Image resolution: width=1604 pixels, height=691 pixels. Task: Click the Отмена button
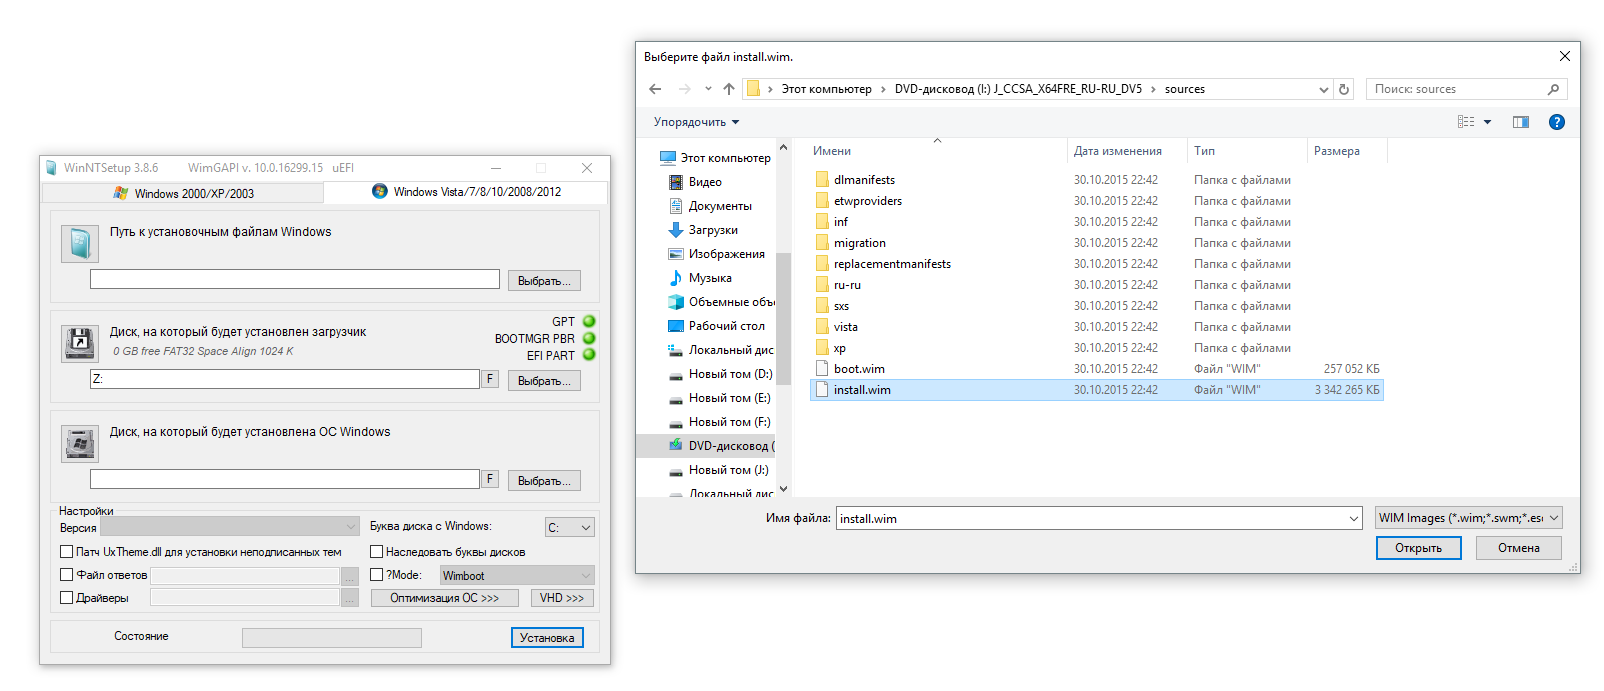pyautogui.click(x=1519, y=548)
